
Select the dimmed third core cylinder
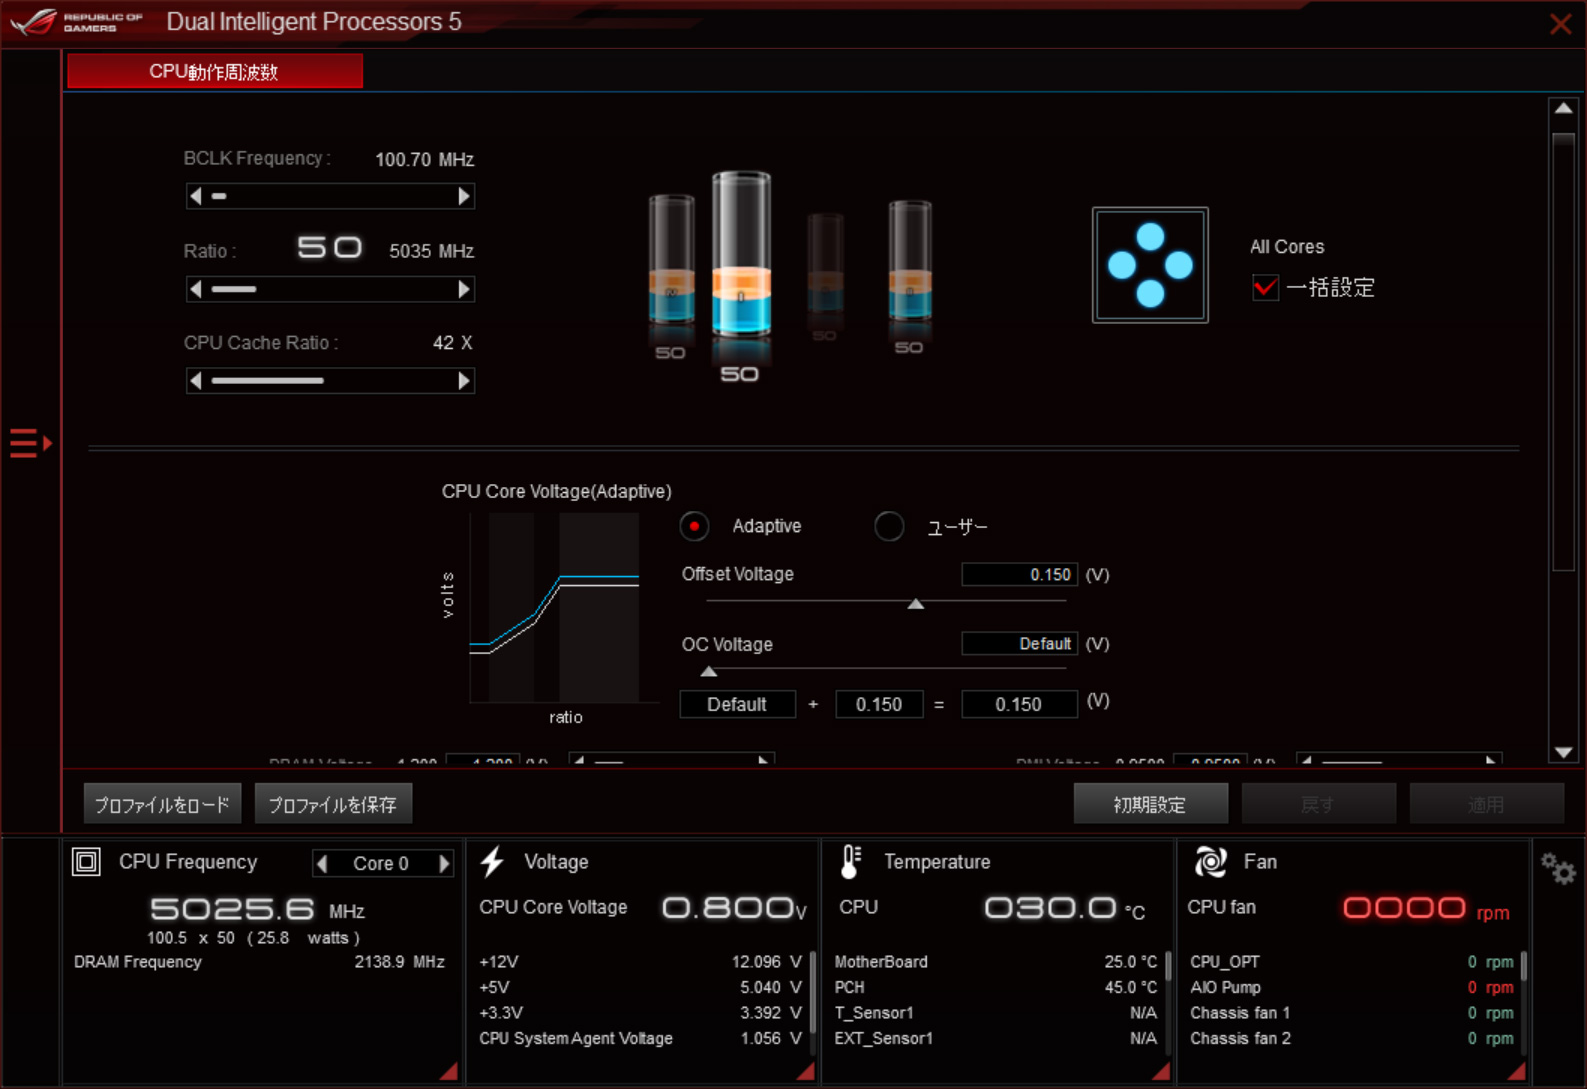click(826, 265)
